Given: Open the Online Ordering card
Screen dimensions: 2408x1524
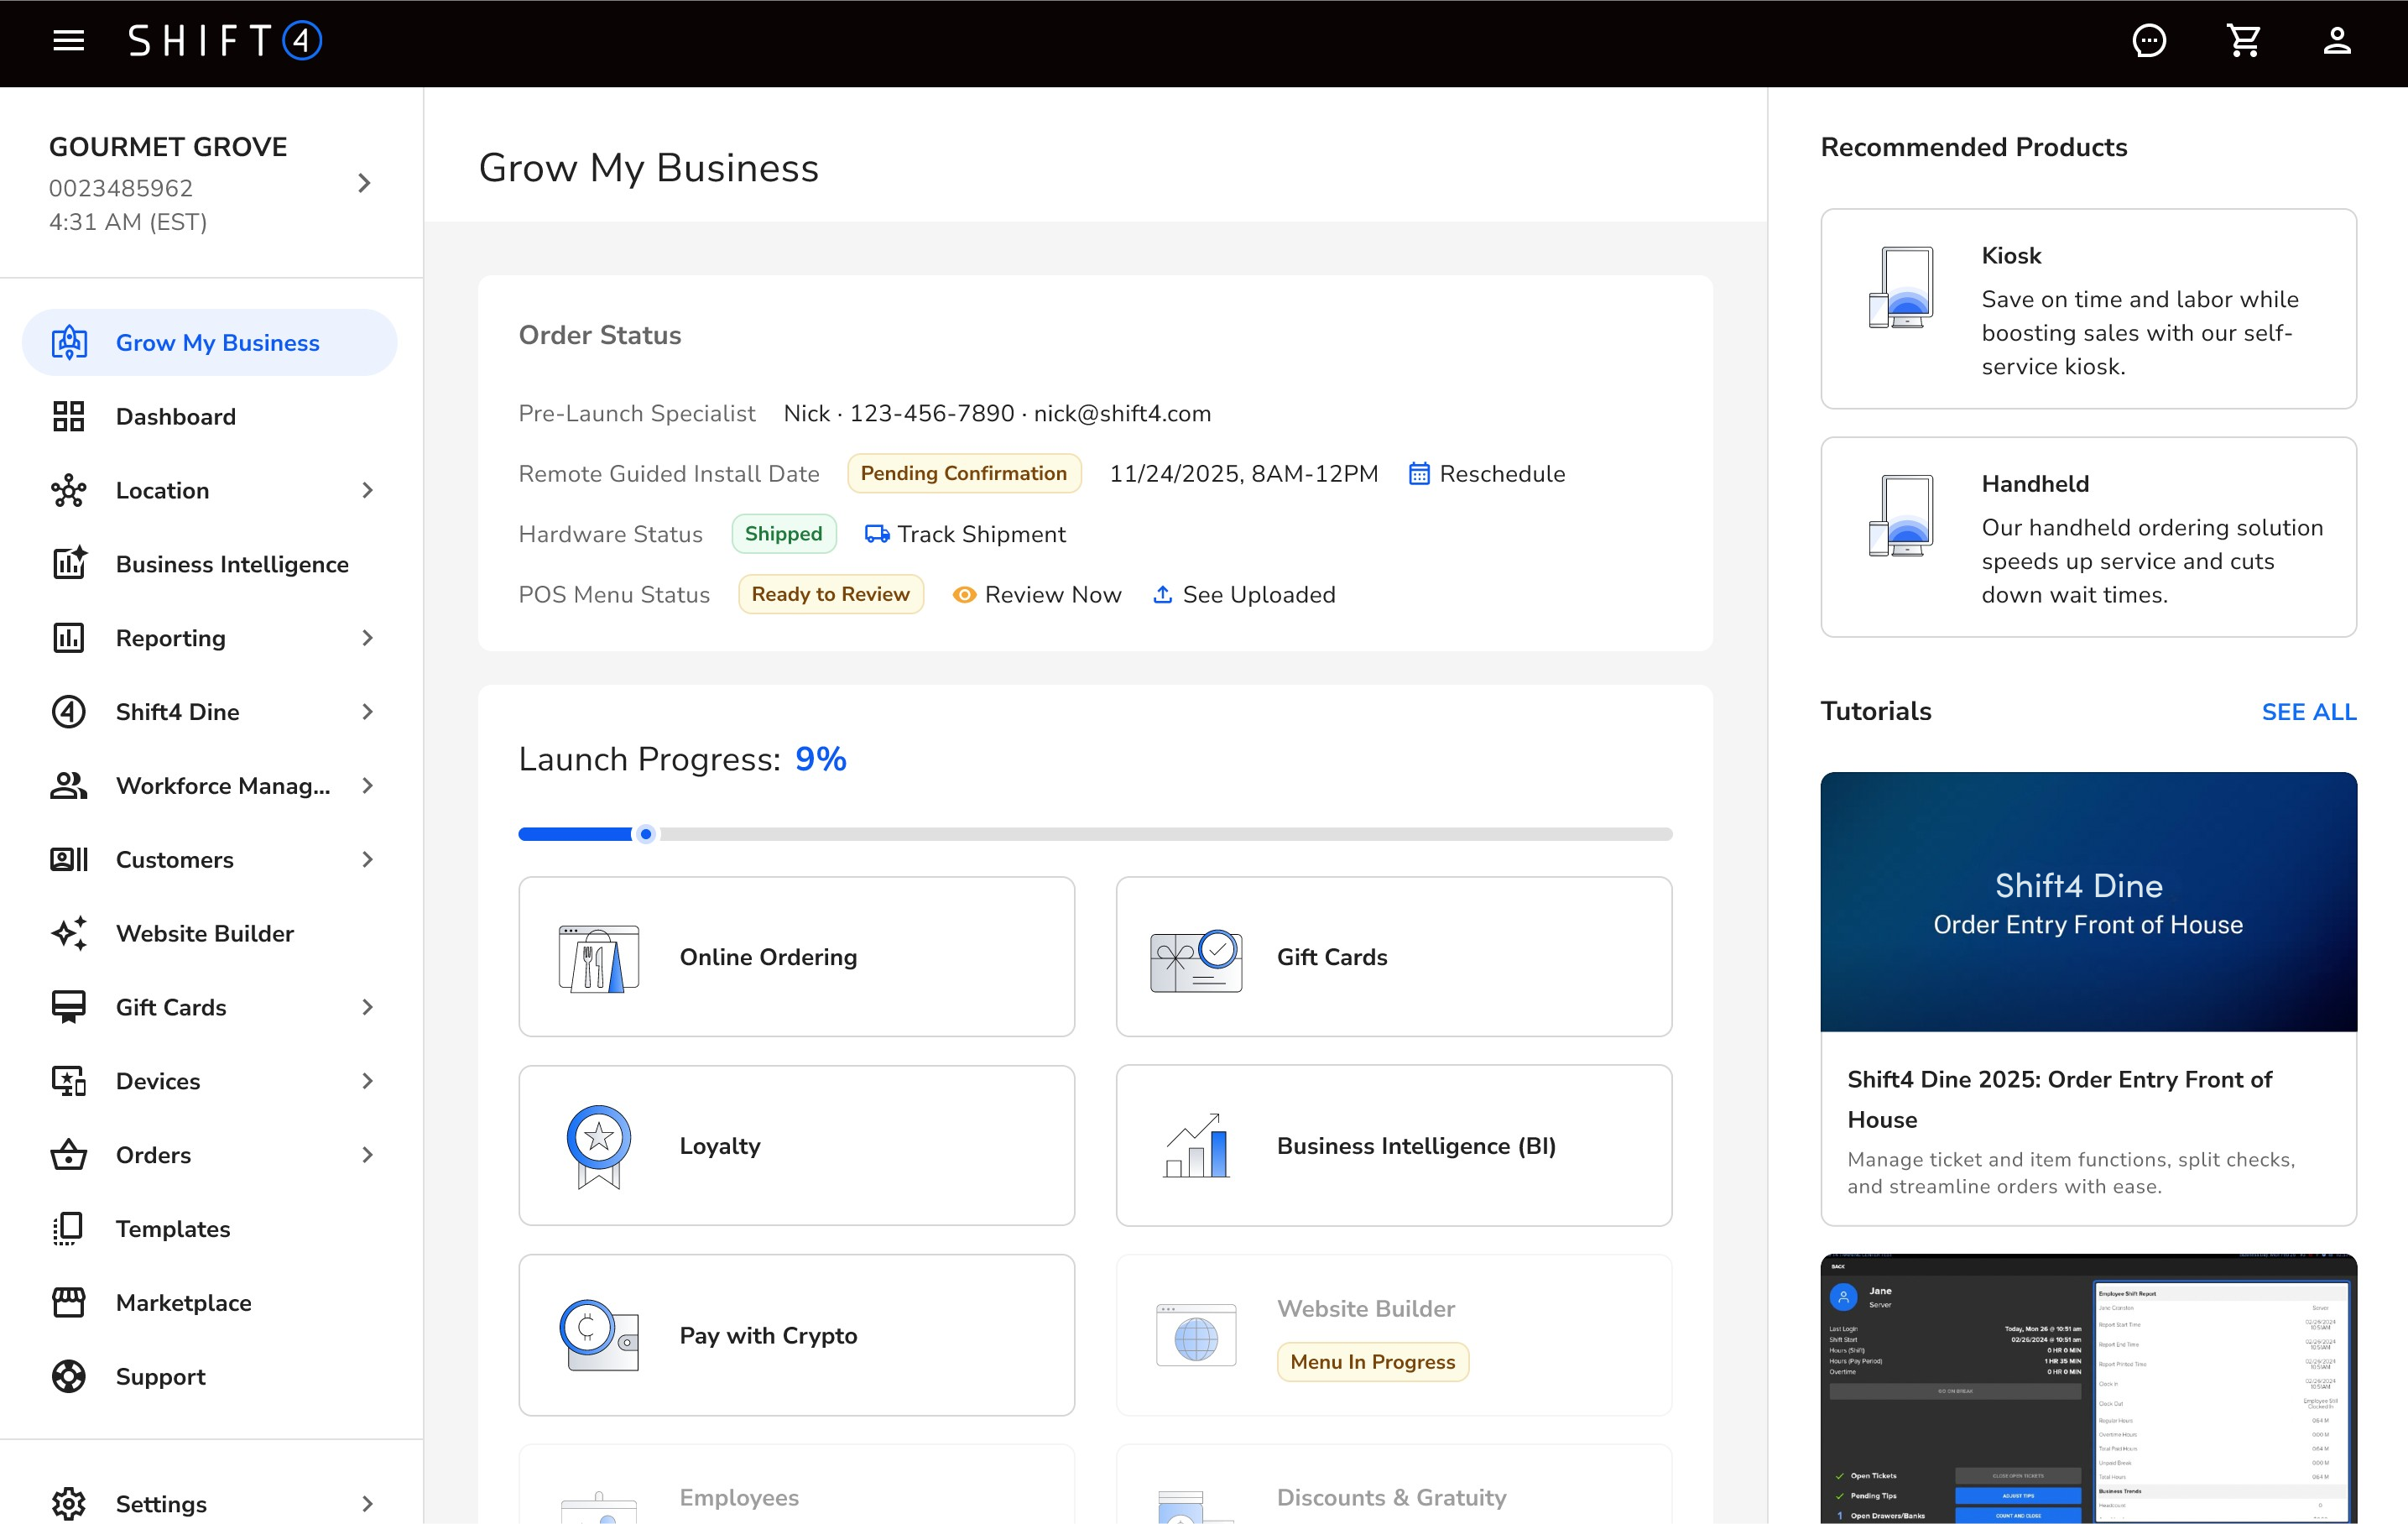Looking at the screenshot, I should pos(796,957).
